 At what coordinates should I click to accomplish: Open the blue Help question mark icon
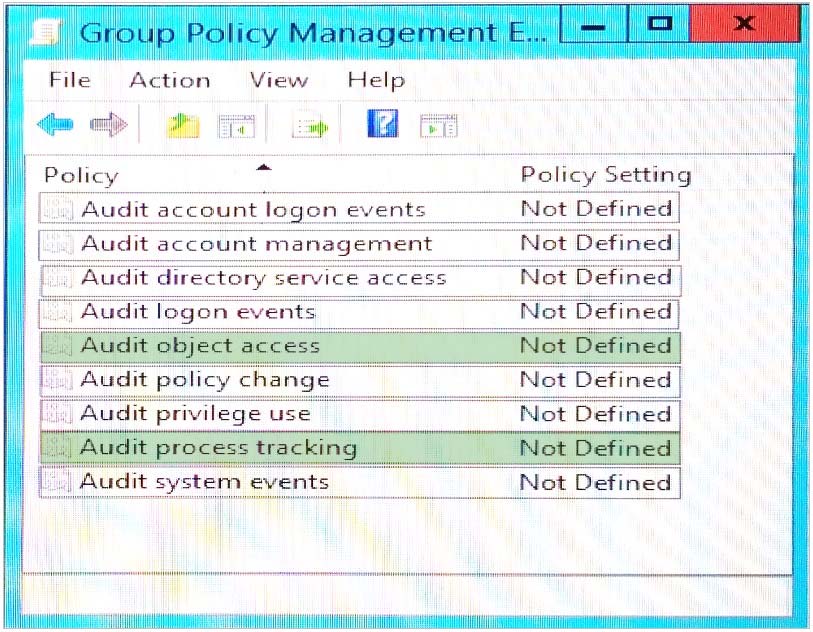pos(383,124)
